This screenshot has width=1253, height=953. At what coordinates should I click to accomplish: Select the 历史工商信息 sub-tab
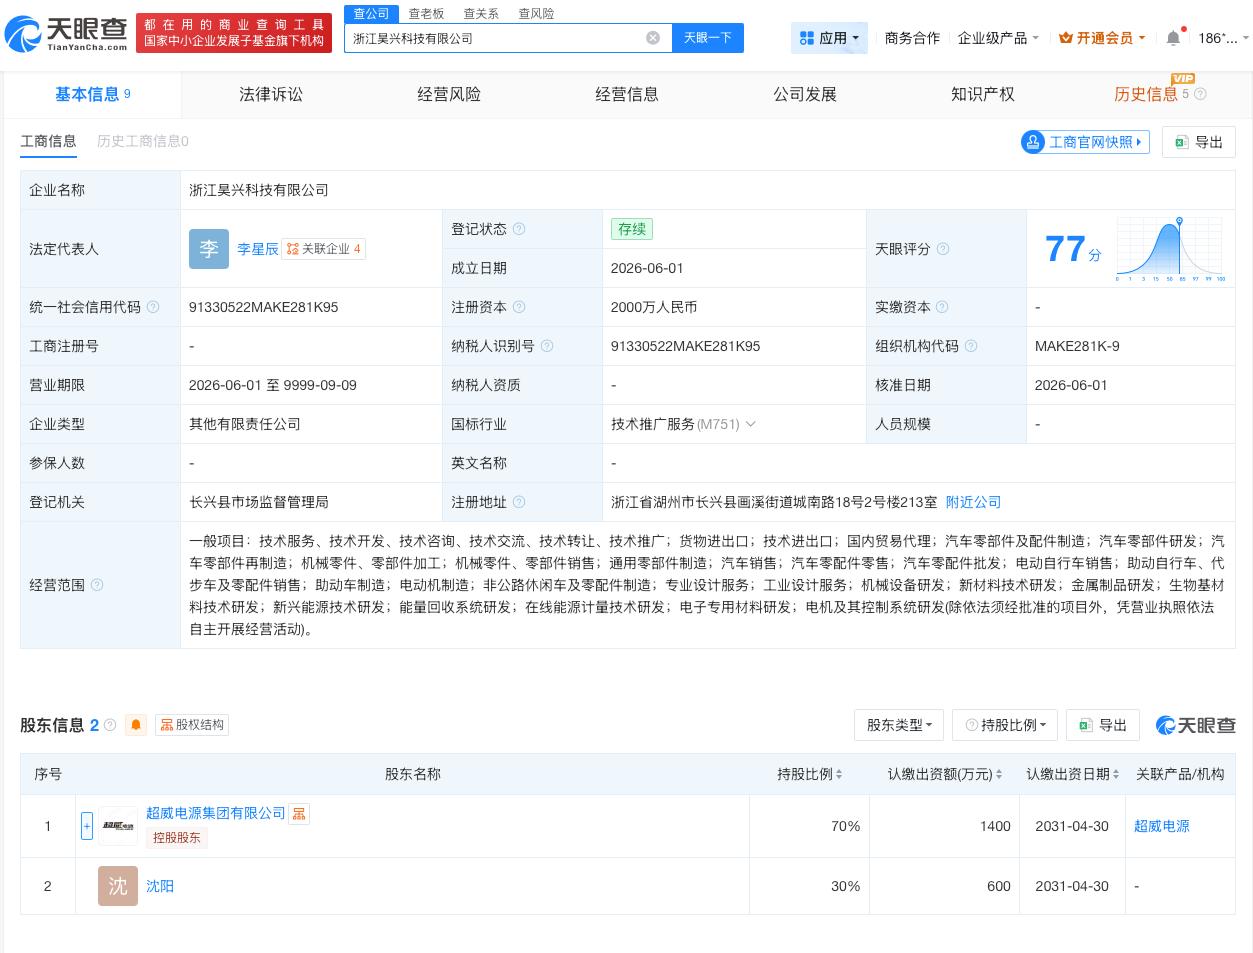click(143, 141)
